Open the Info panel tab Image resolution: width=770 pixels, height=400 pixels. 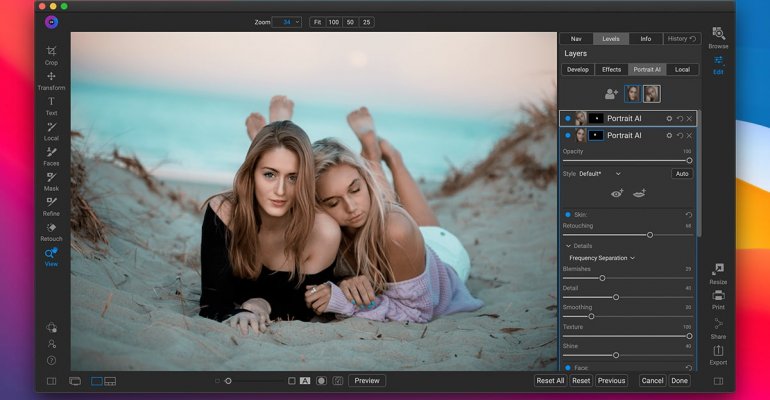(645, 39)
